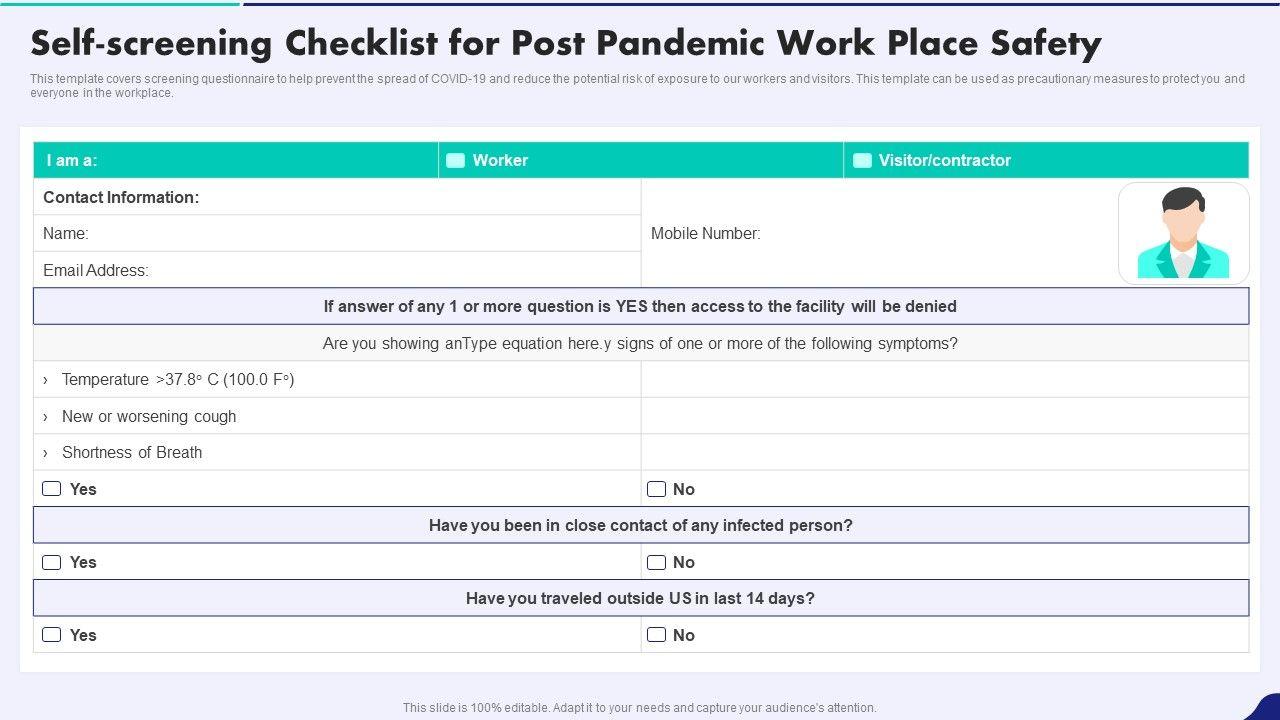Viewport: 1280px width, 720px height.
Task: Check the Visitor/contractor checkbox
Action: pos(861,160)
